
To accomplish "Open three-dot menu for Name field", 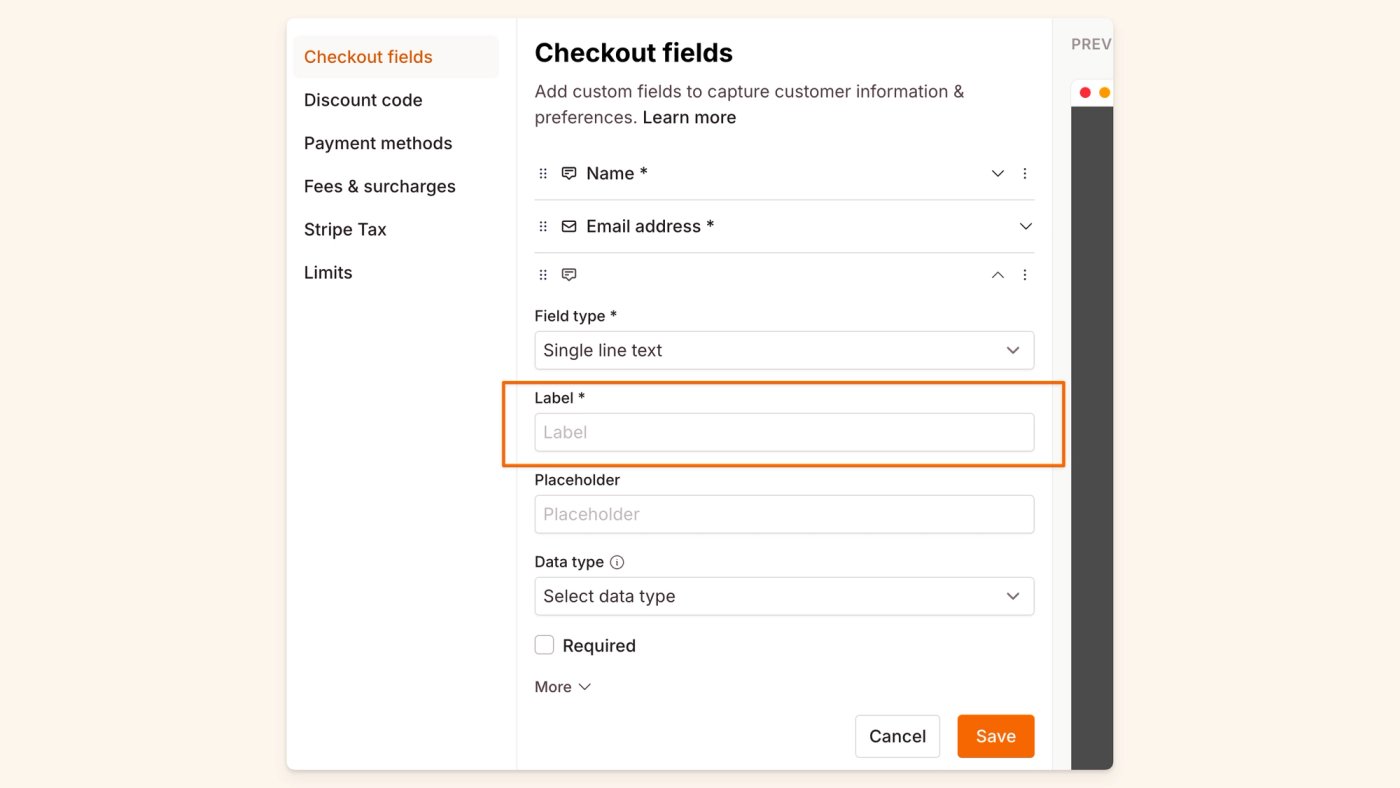I will pos(1025,174).
